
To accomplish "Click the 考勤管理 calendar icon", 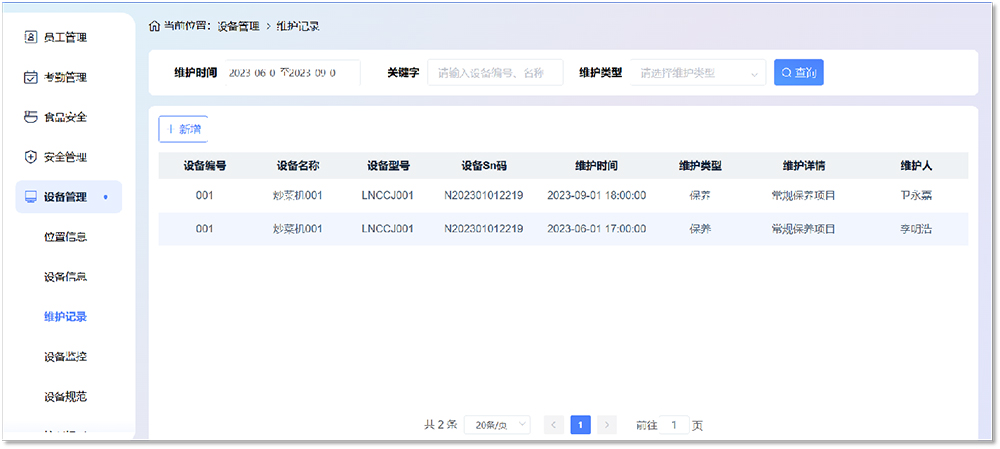I will point(31,78).
